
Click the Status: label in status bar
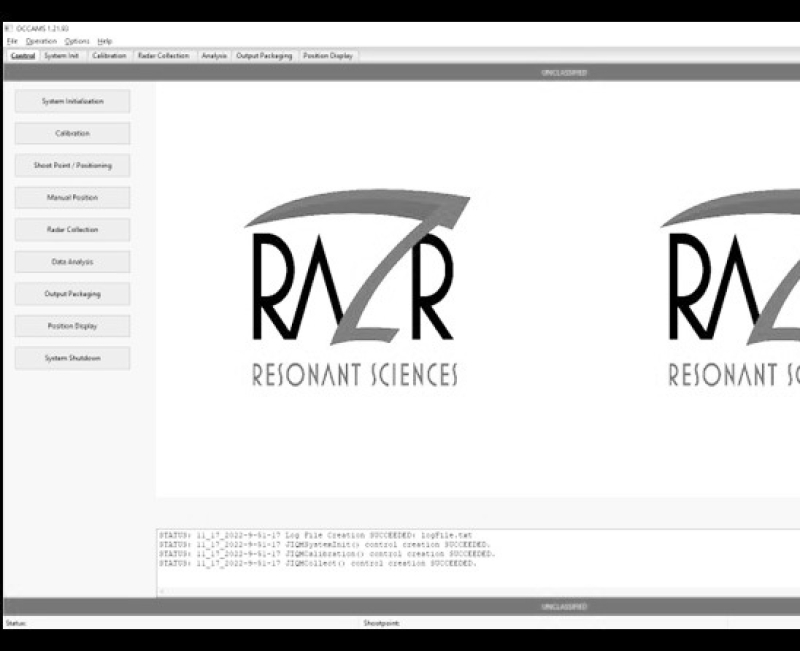click(16, 623)
